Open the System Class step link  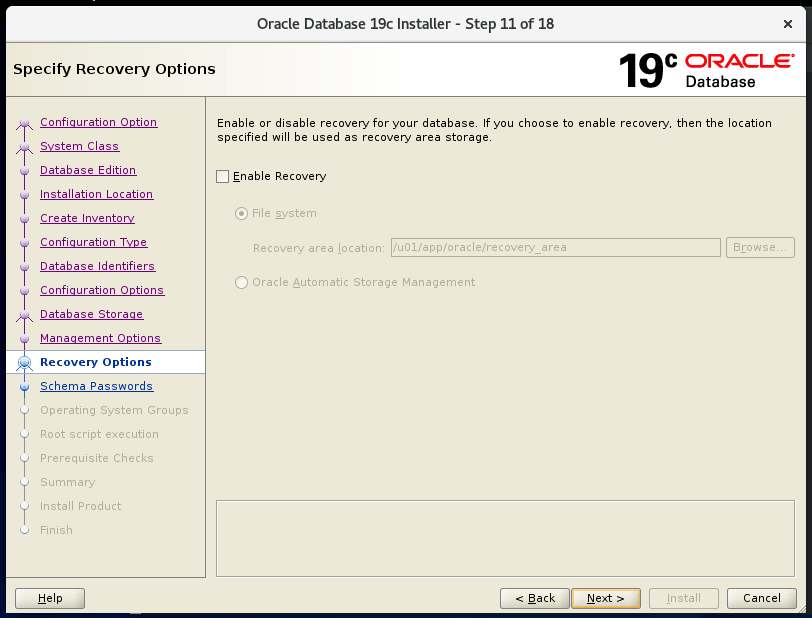80,146
